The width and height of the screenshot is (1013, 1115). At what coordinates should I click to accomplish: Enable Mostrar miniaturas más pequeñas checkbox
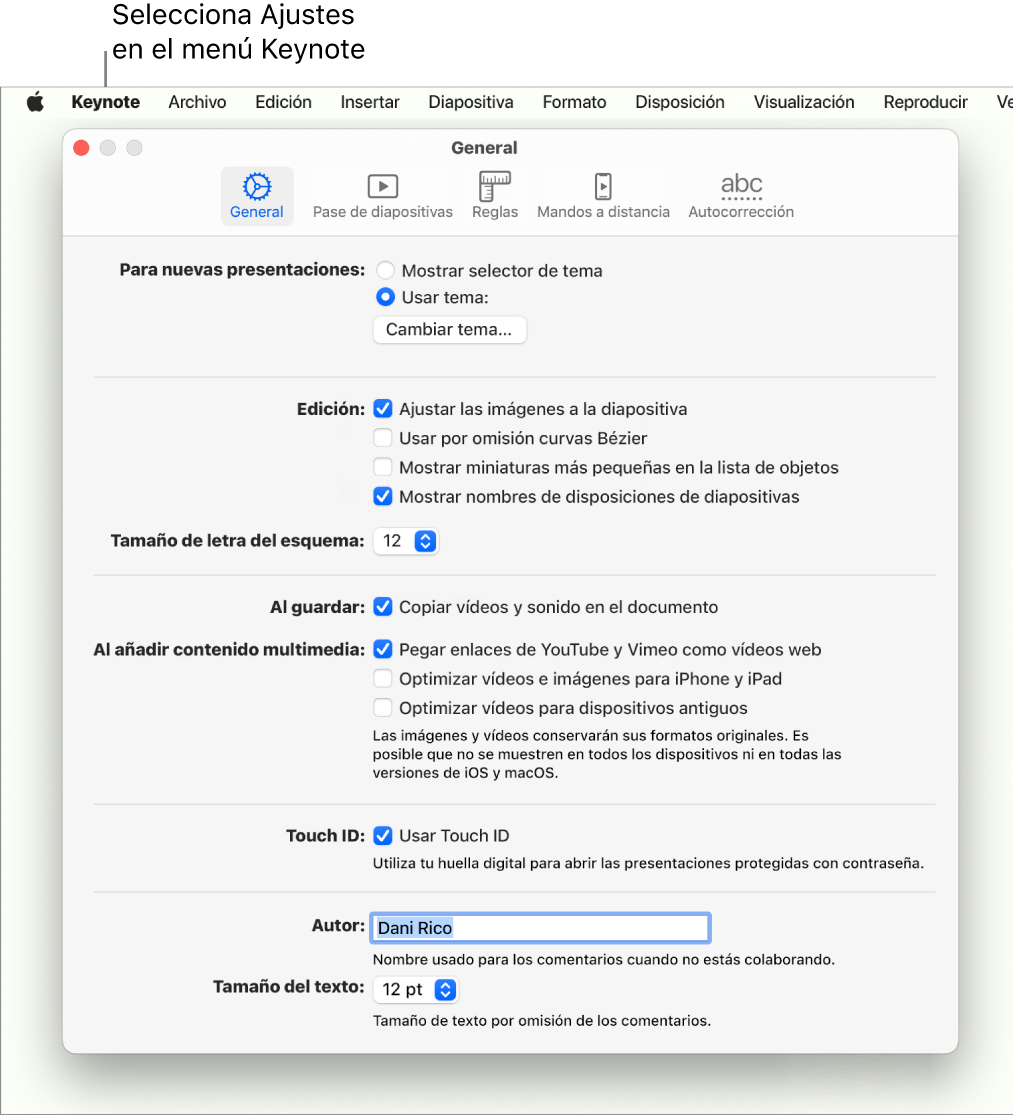pyautogui.click(x=382, y=467)
